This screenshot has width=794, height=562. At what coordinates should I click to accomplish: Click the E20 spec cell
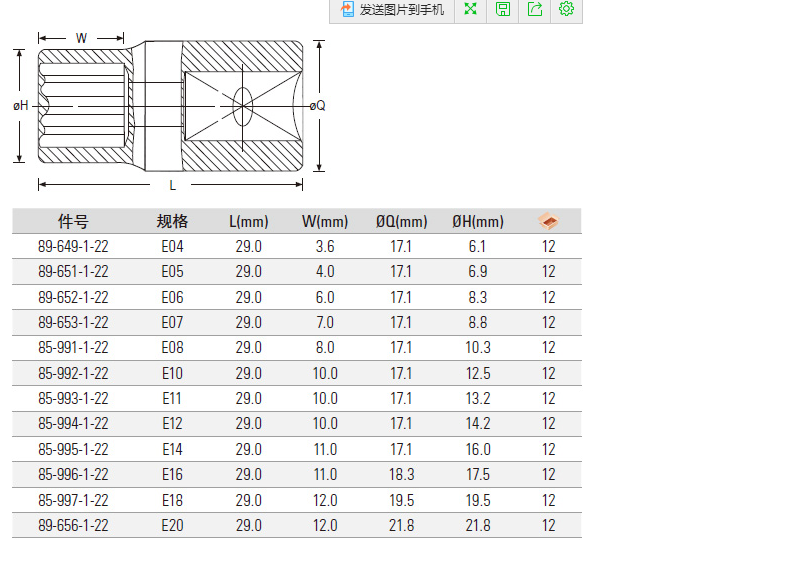(172, 526)
